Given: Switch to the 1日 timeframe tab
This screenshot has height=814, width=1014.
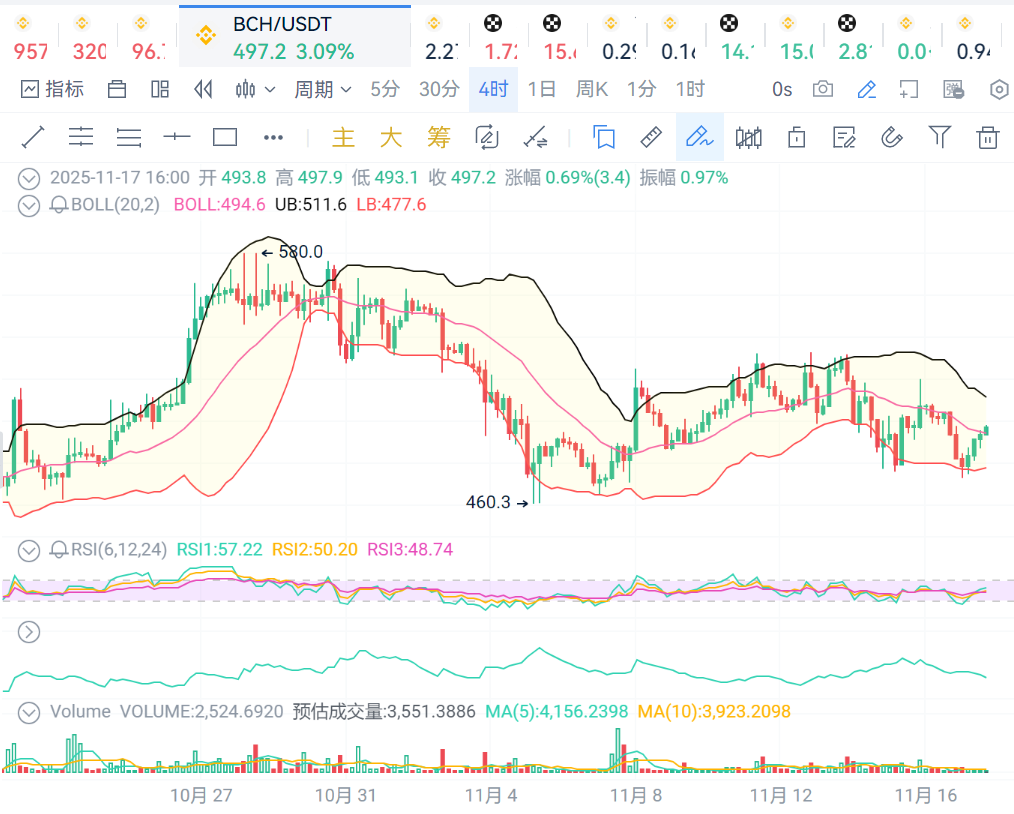Looking at the screenshot, I should click(541, 89).
